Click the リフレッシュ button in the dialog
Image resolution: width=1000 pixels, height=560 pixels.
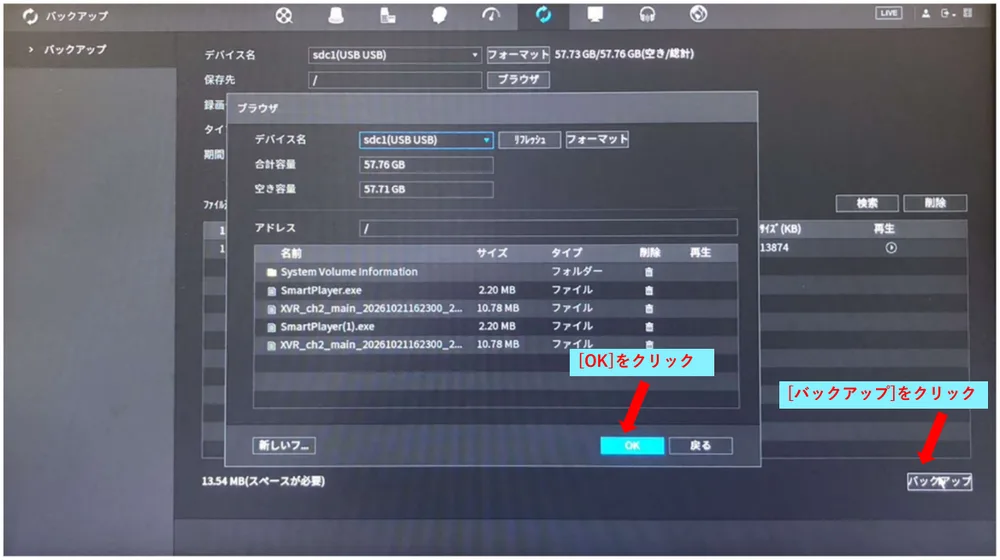pos(529,140)
